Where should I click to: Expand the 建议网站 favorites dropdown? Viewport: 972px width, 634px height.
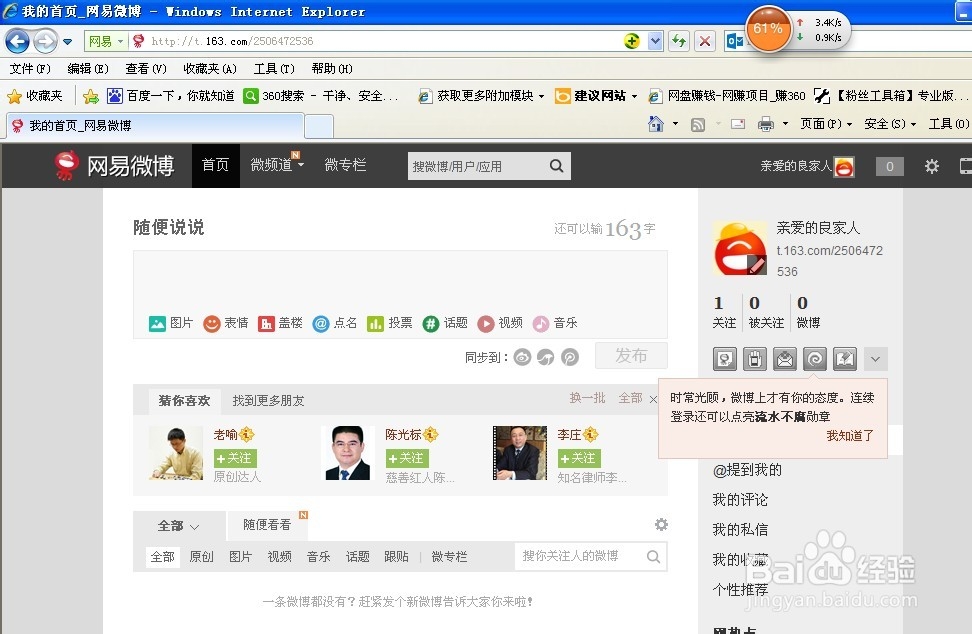[634, 96]
